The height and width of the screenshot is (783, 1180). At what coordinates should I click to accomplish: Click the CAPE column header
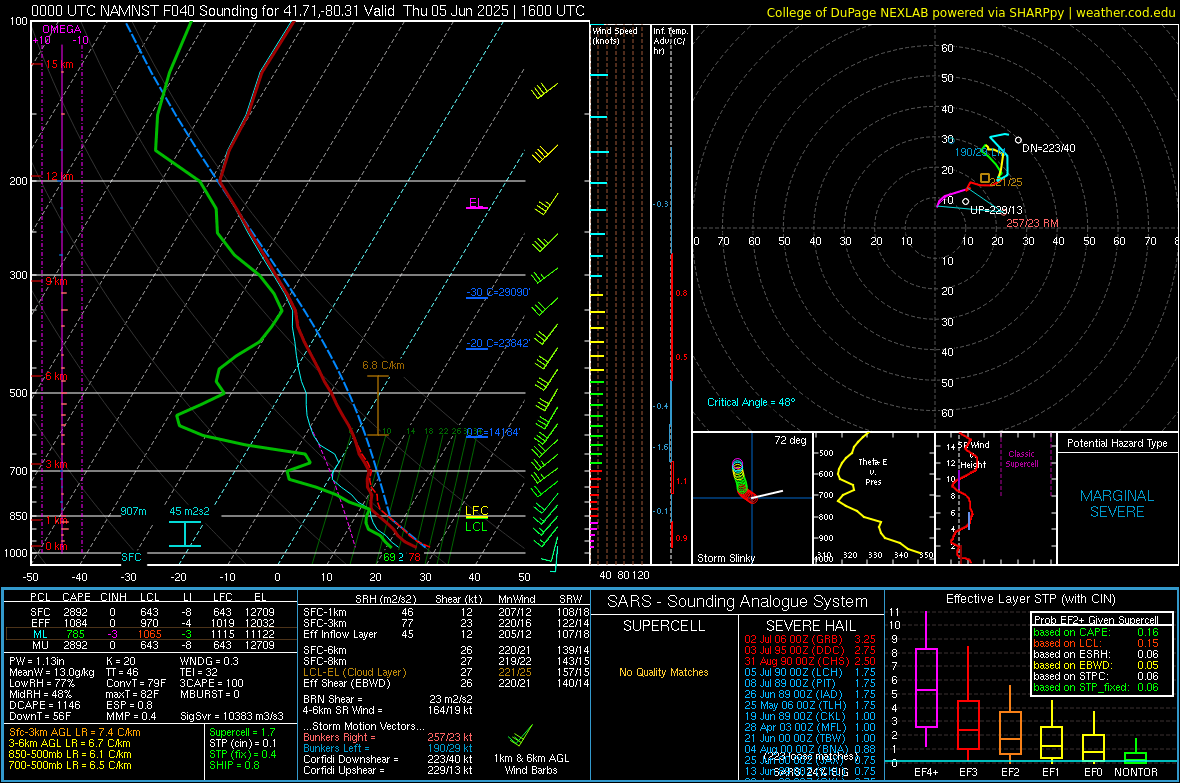(76, 597)
